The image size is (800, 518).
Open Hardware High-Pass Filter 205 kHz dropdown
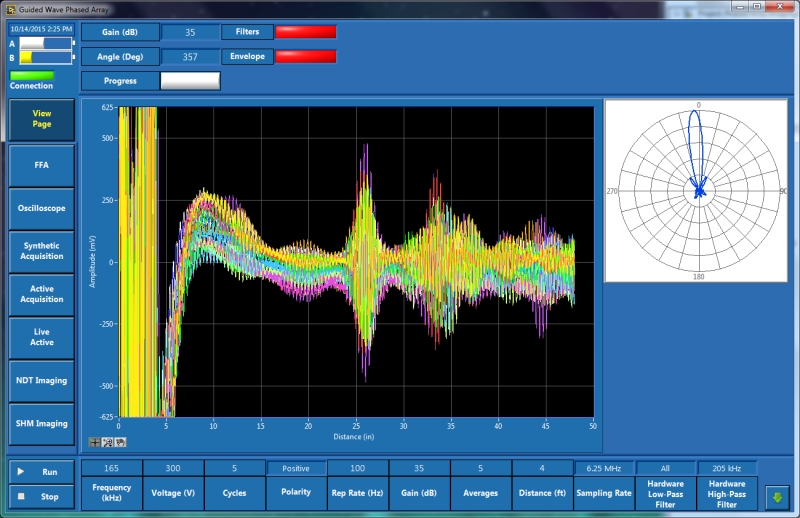[727, 468]
